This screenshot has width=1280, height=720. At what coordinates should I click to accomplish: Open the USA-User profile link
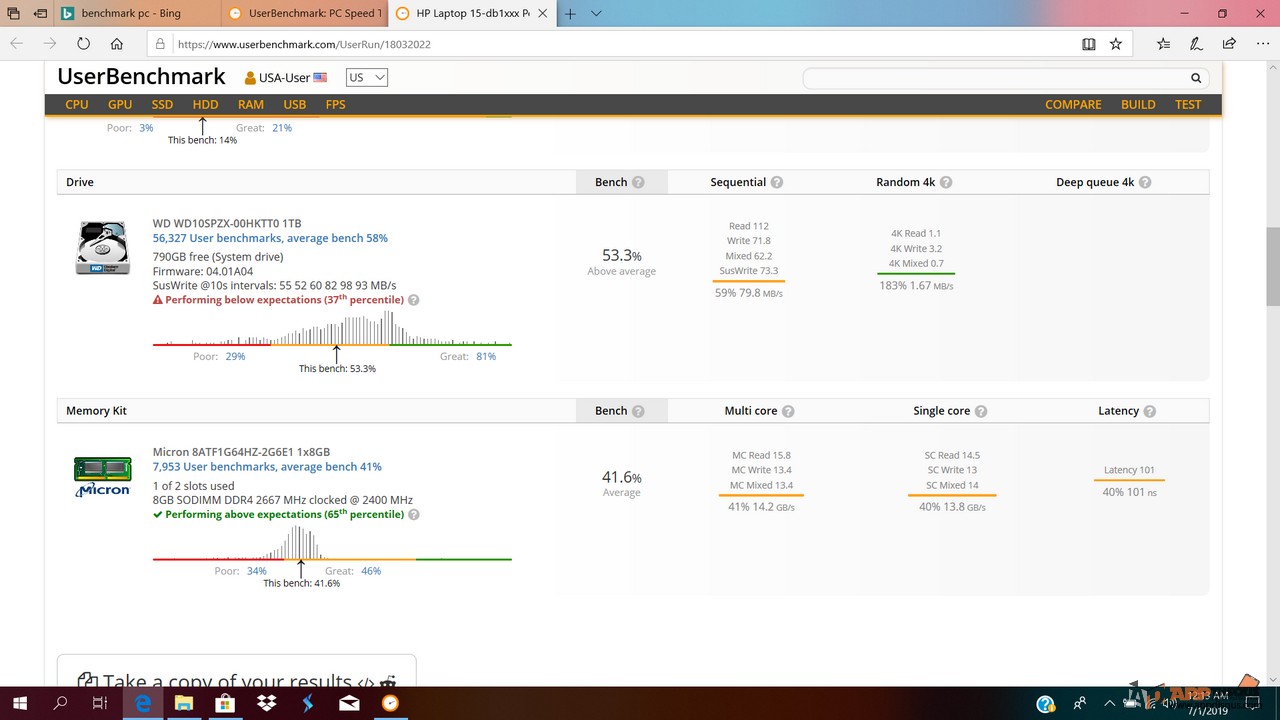(x=285, y=77)
